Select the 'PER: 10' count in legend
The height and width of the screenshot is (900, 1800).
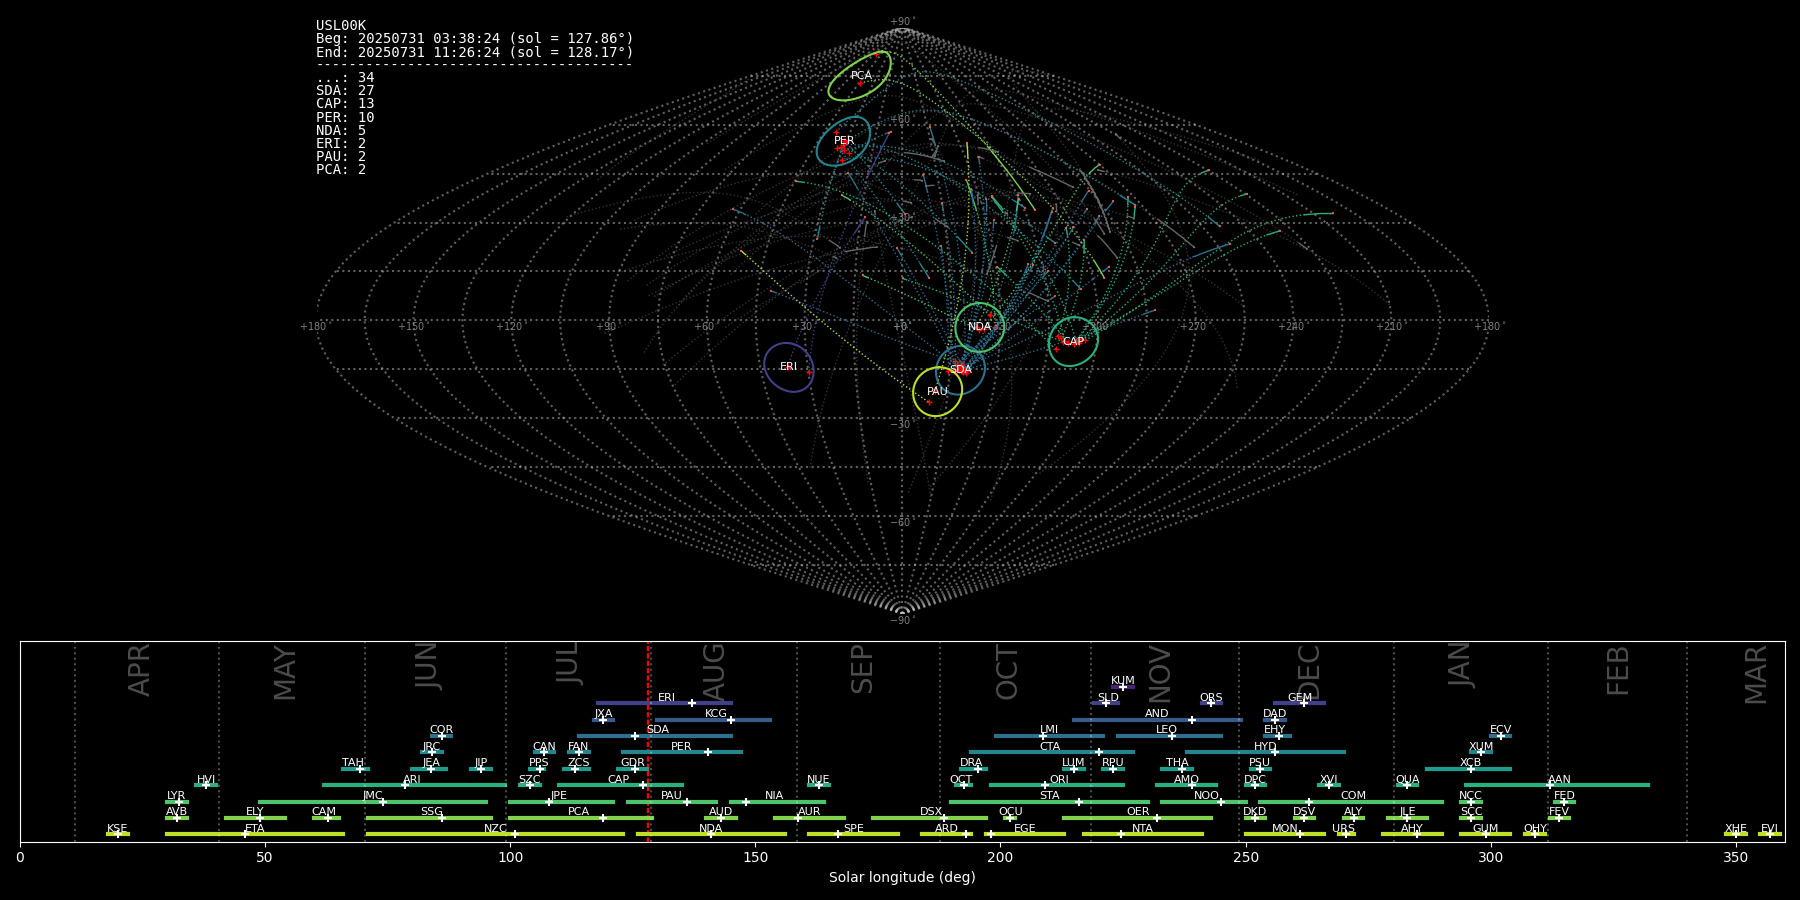(345, 118)
